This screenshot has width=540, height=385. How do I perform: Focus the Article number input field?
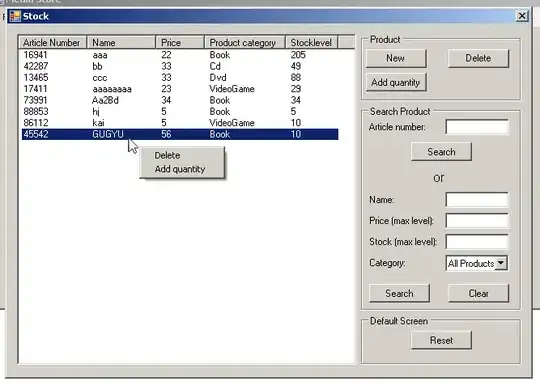[477, 127]
